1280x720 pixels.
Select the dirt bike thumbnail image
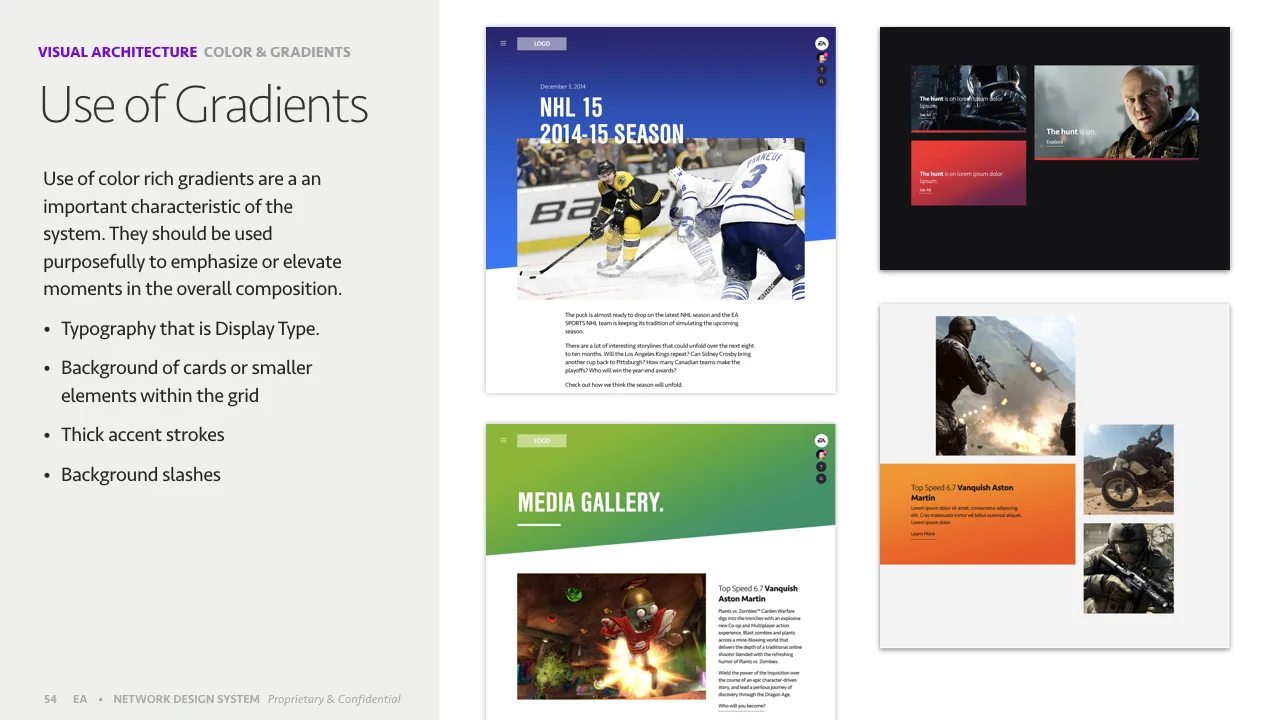click(1128, 470)
